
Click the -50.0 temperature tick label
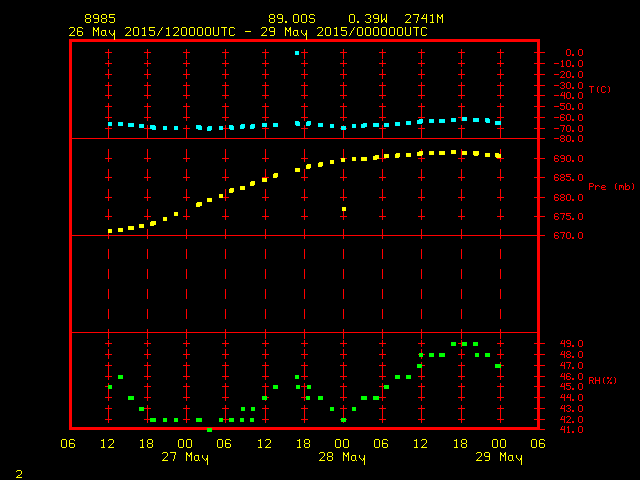coord(569,107)
